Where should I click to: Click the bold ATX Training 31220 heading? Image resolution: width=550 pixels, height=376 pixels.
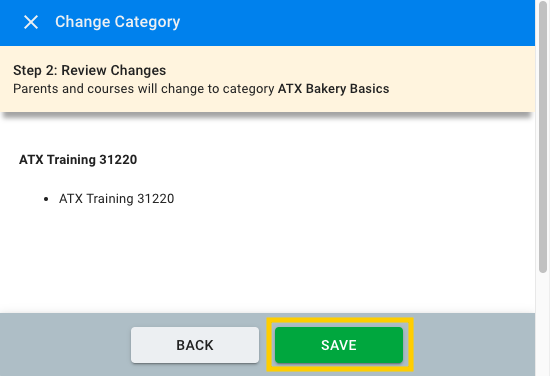click(x=78, y=160)
